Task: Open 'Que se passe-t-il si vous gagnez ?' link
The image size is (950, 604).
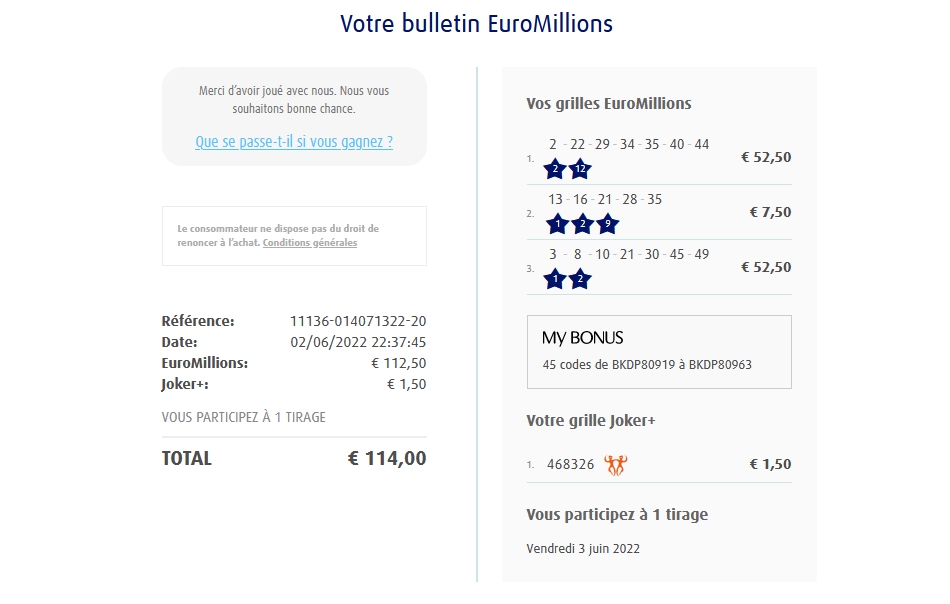Action: 294,142
